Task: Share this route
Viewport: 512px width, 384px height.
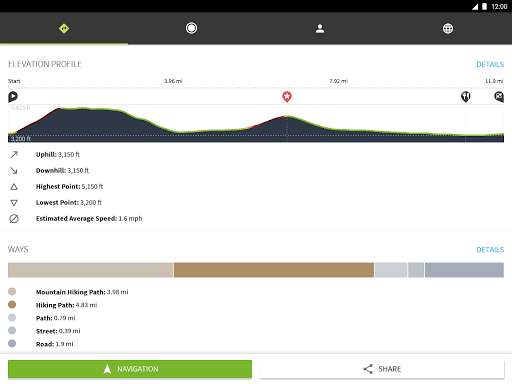Action: [x=382, y=369]
